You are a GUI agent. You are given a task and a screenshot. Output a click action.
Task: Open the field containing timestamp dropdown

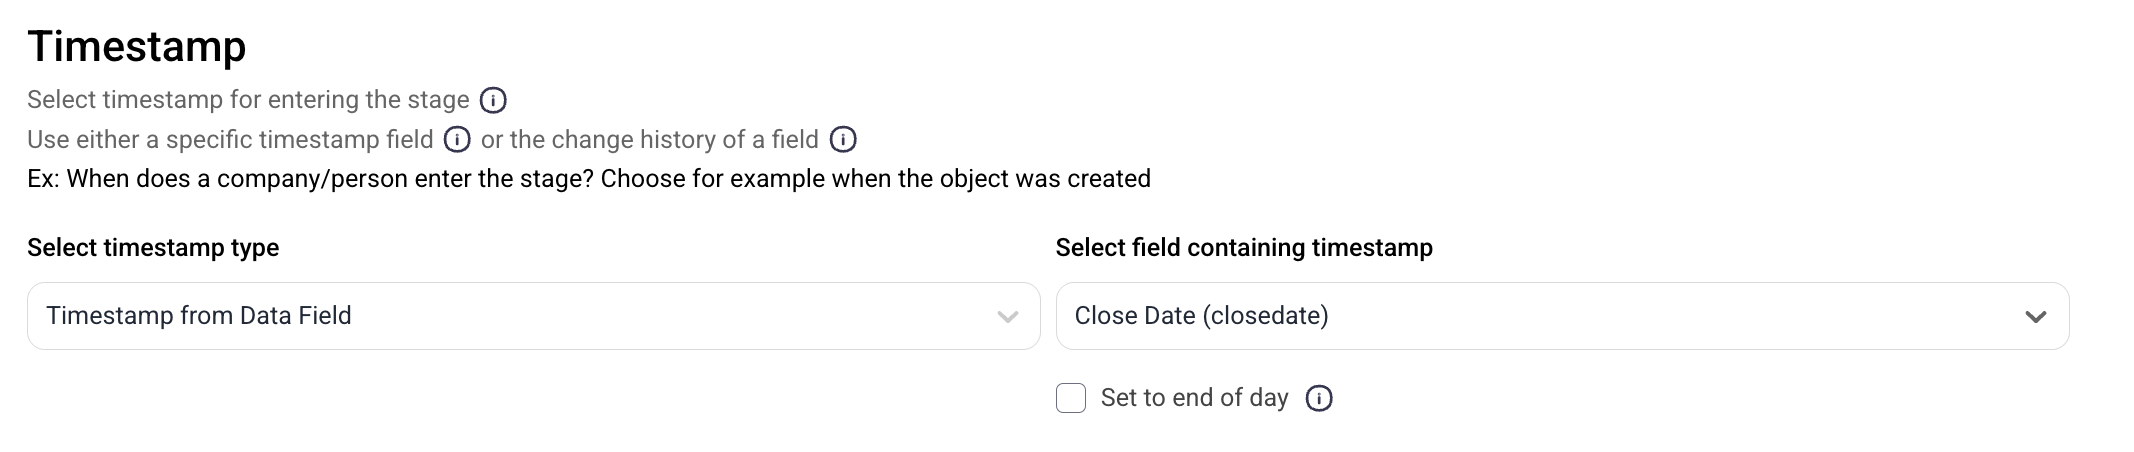tap(1562, 316)
